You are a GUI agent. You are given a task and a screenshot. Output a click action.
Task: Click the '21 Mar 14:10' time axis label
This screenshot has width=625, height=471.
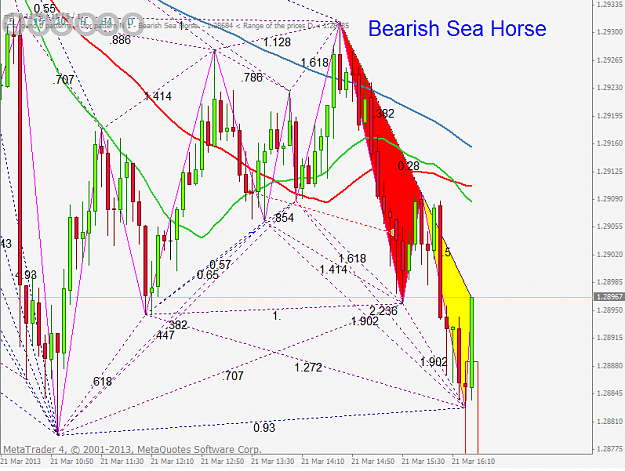323,461
